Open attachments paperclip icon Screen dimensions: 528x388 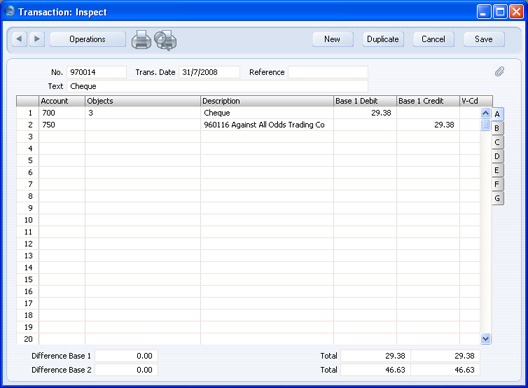[499, 71]
